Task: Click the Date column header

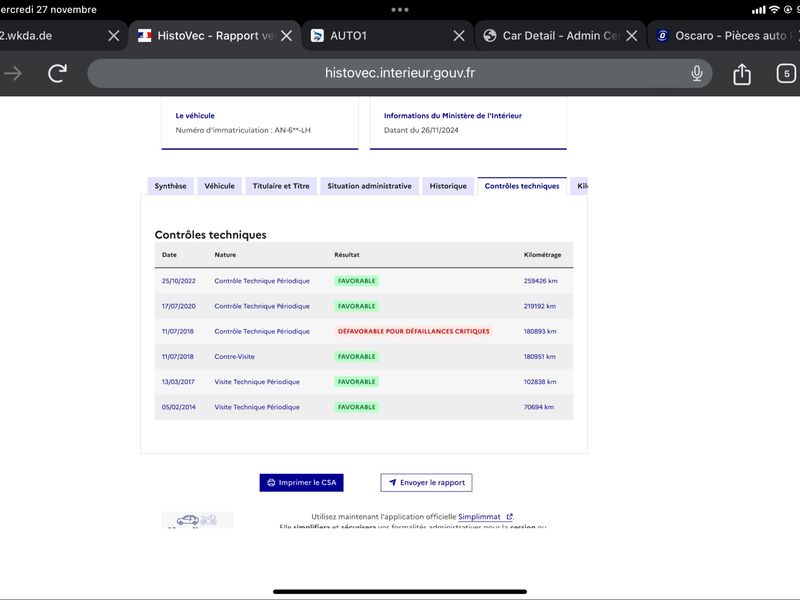Action: tap(169, 255)
